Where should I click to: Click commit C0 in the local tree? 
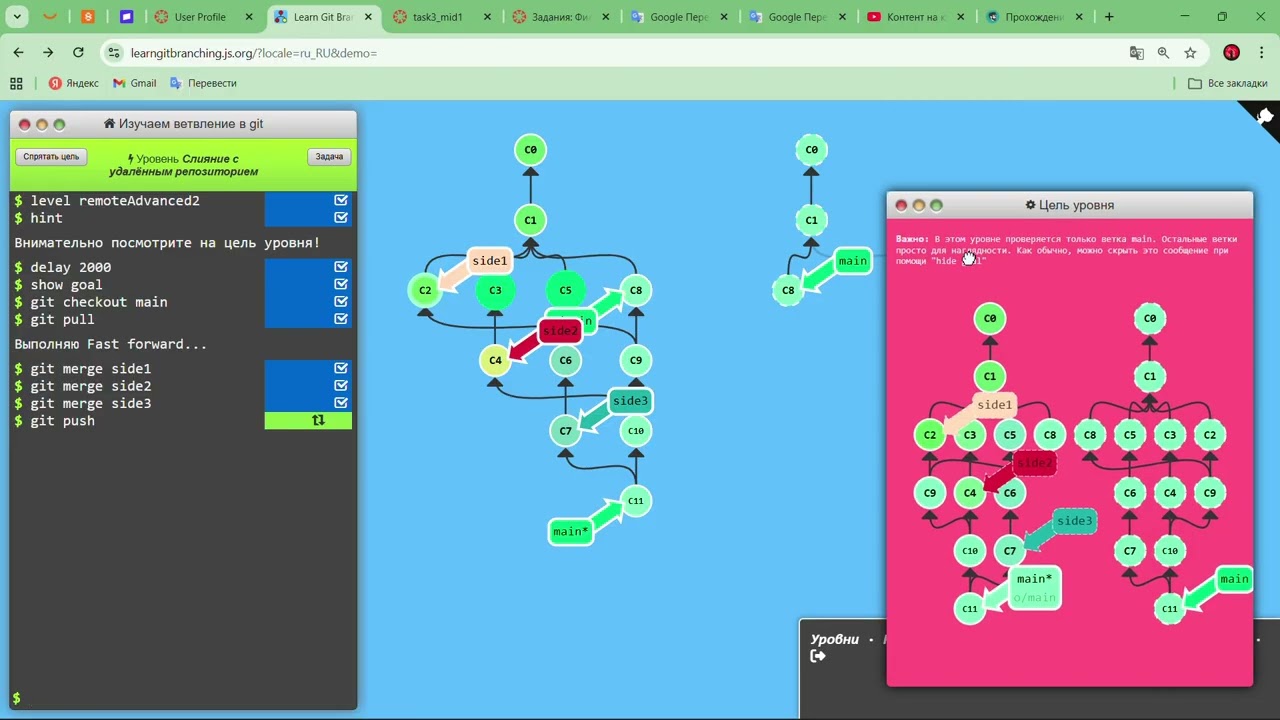coord(531,150)
